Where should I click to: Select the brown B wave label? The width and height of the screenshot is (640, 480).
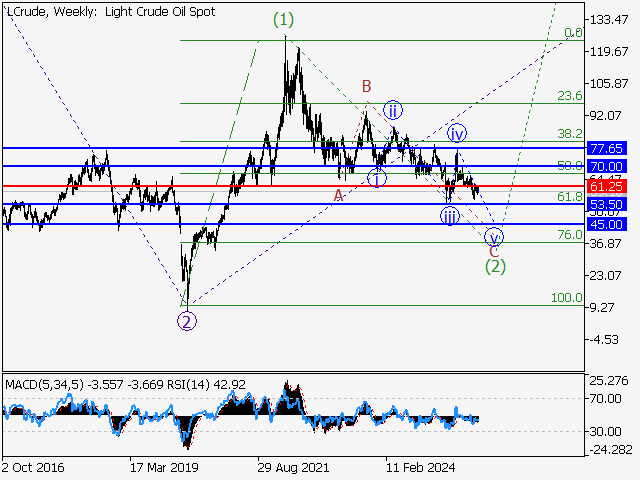pos(367,87)
